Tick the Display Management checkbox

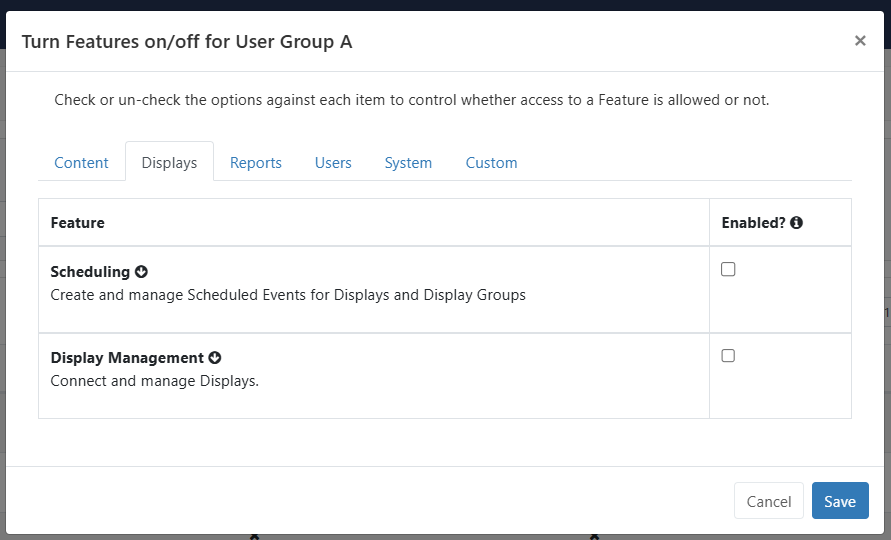pyautogui.click(x=728, y=356)
